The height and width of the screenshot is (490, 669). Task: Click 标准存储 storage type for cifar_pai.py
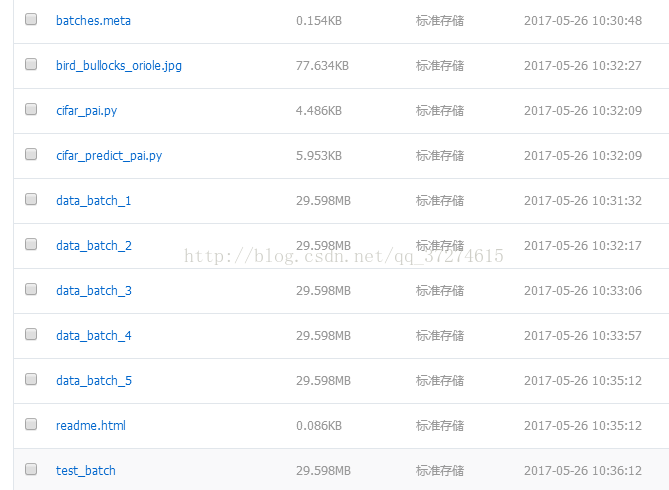(x=440, y=111)
